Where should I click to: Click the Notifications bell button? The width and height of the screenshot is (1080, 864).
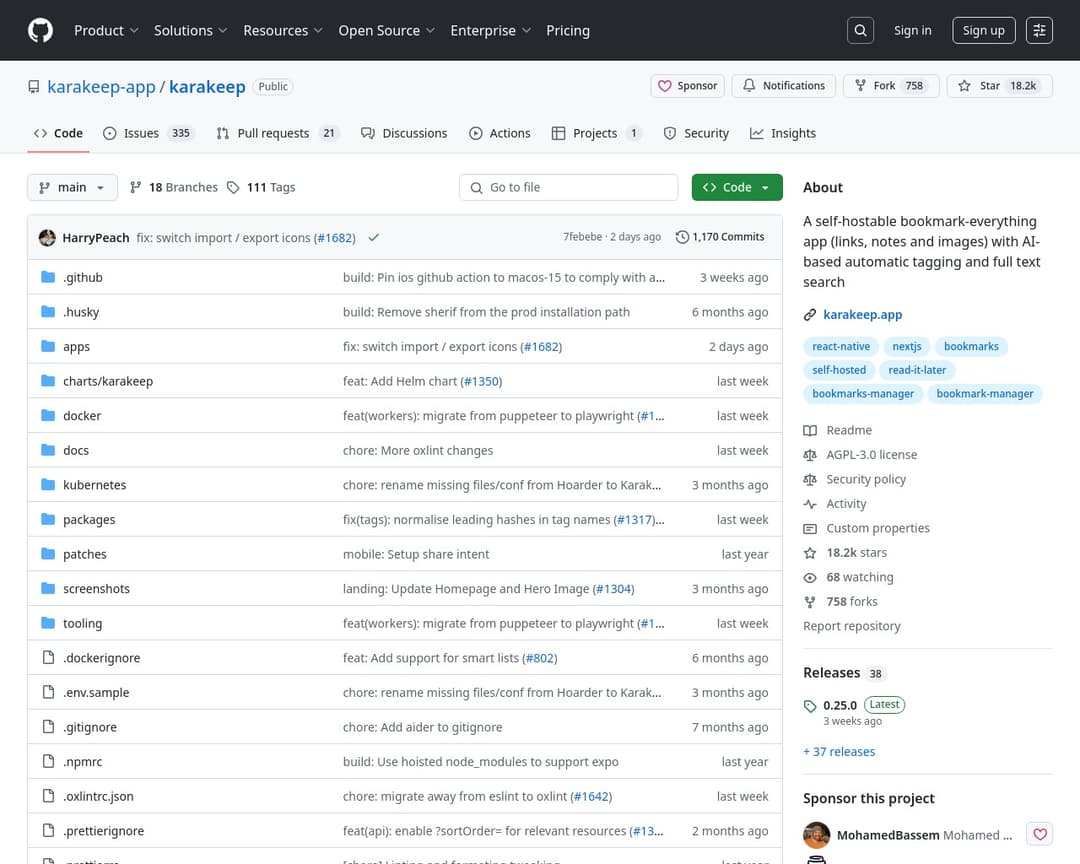pyautogui.click(x=783, y=85)
